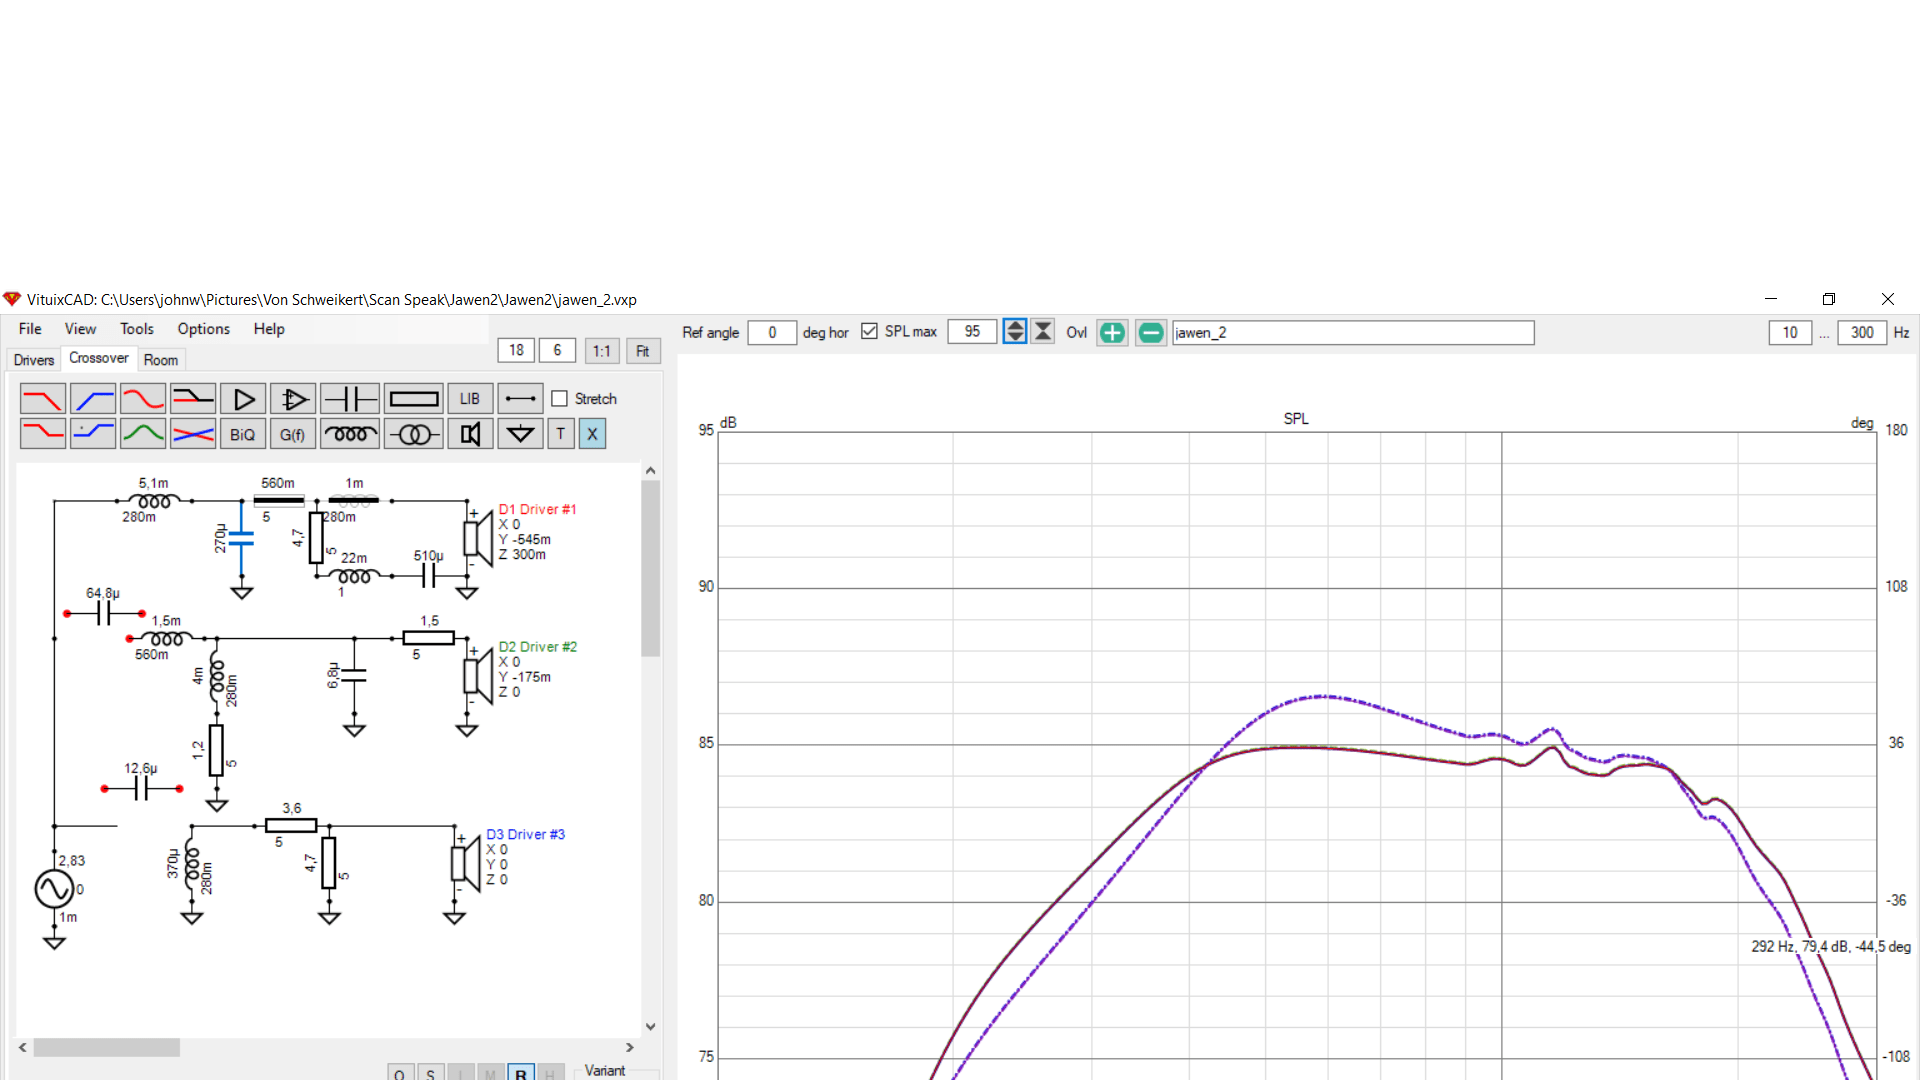Click the jawen_2 overlay name field

tap(1352, 333)
